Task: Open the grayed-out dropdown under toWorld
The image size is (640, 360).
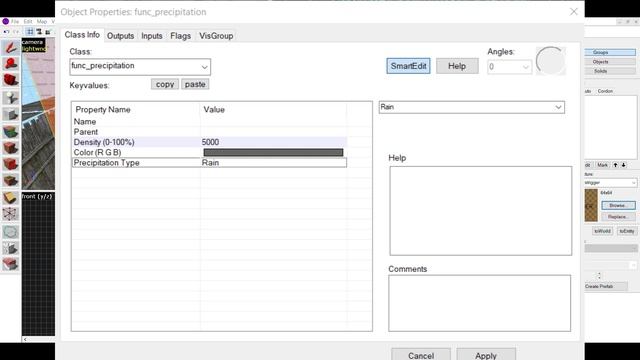Action: point(611,248)
